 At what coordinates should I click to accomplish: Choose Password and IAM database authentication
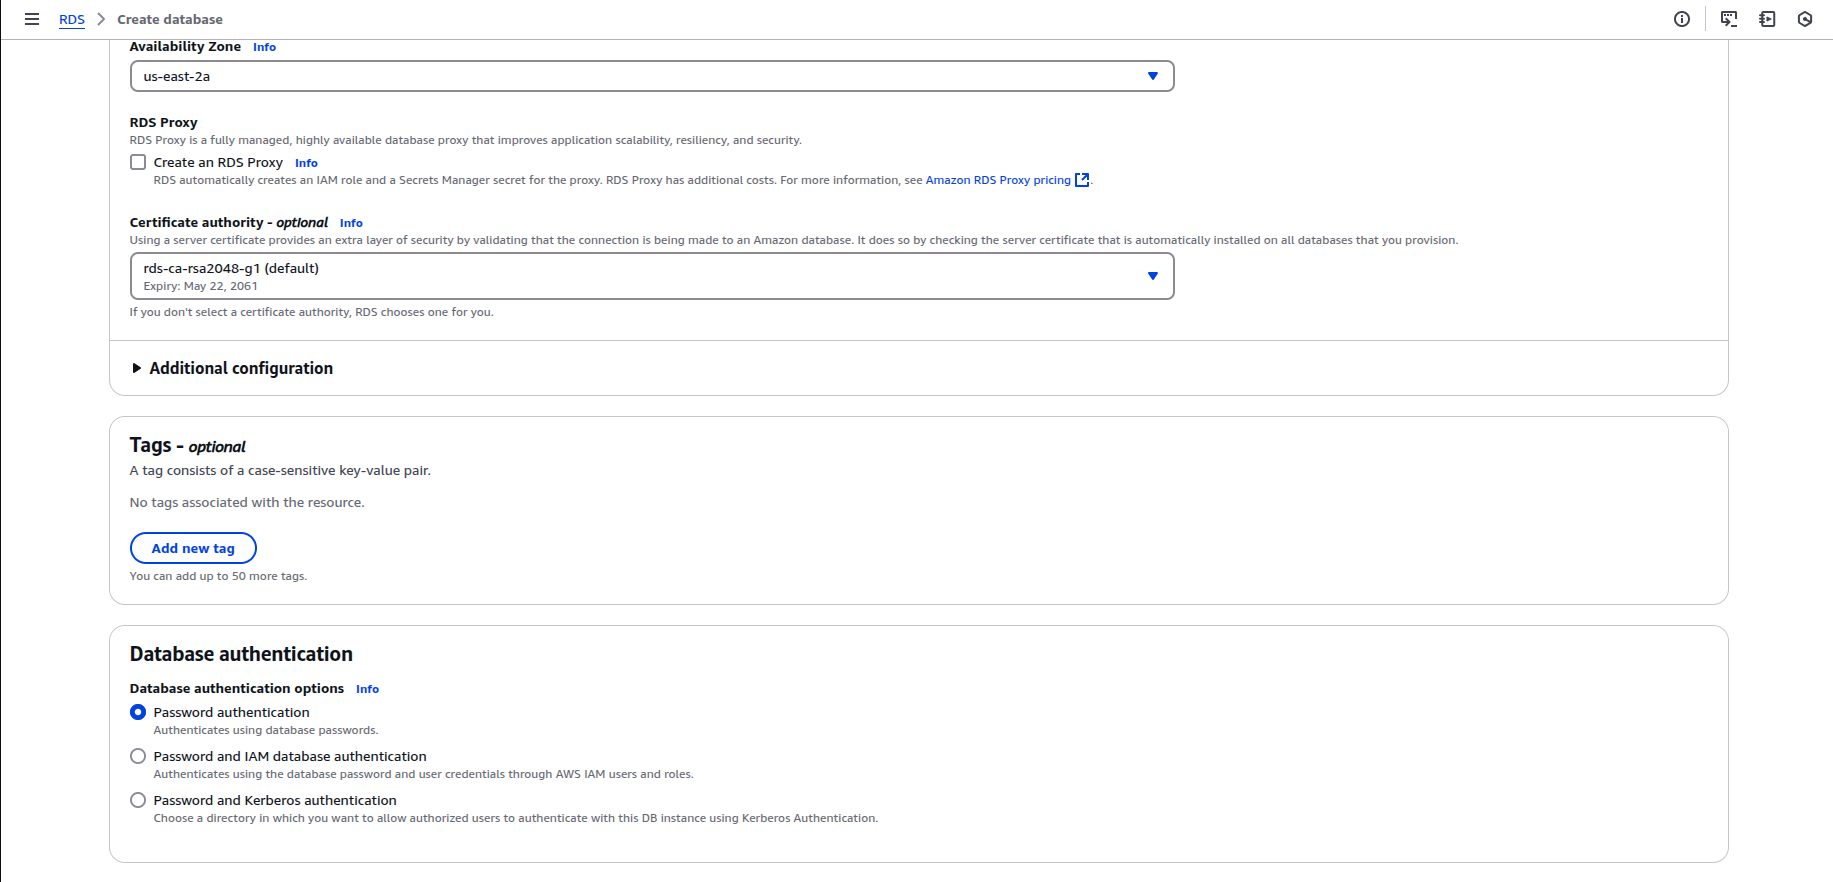click(138, 756)
